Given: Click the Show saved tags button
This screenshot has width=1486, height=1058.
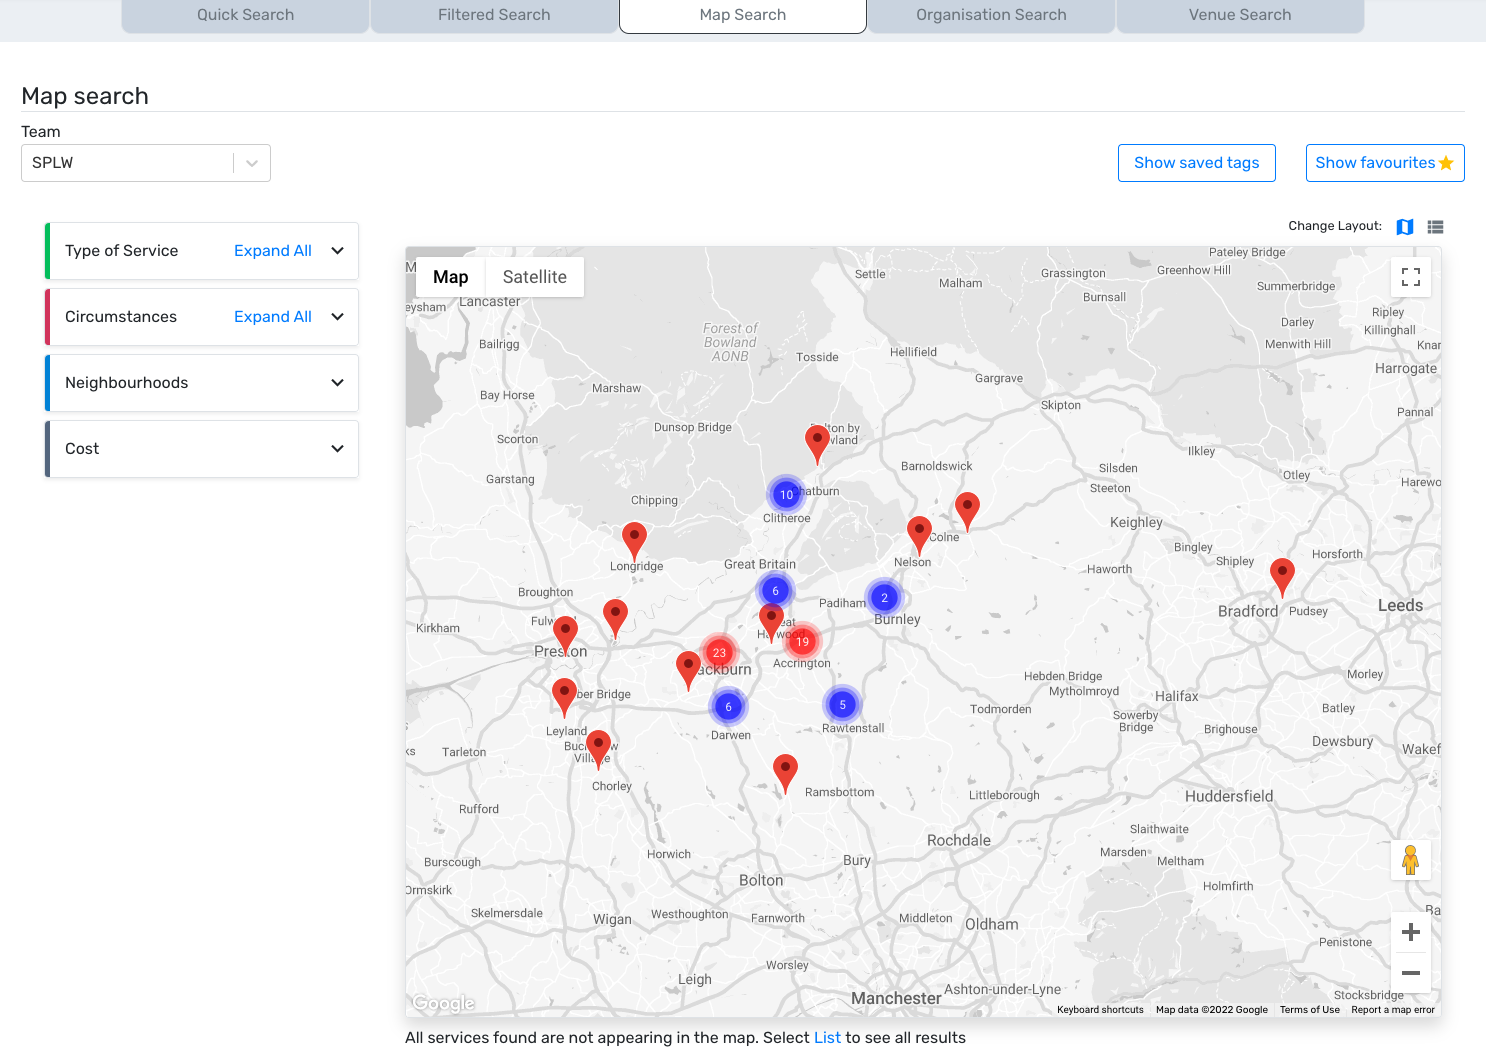Looking at the screenshot, I should 1196,163.
